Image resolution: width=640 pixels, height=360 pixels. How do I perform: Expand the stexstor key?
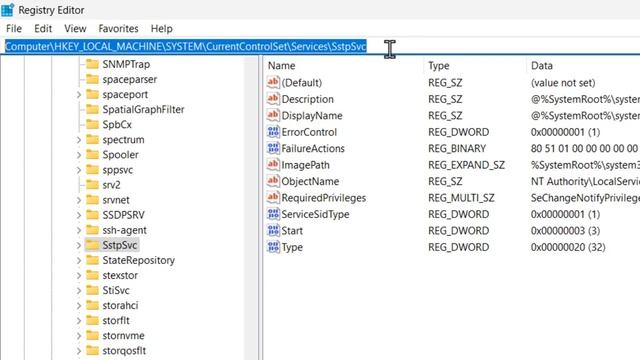tap(79, 276)
